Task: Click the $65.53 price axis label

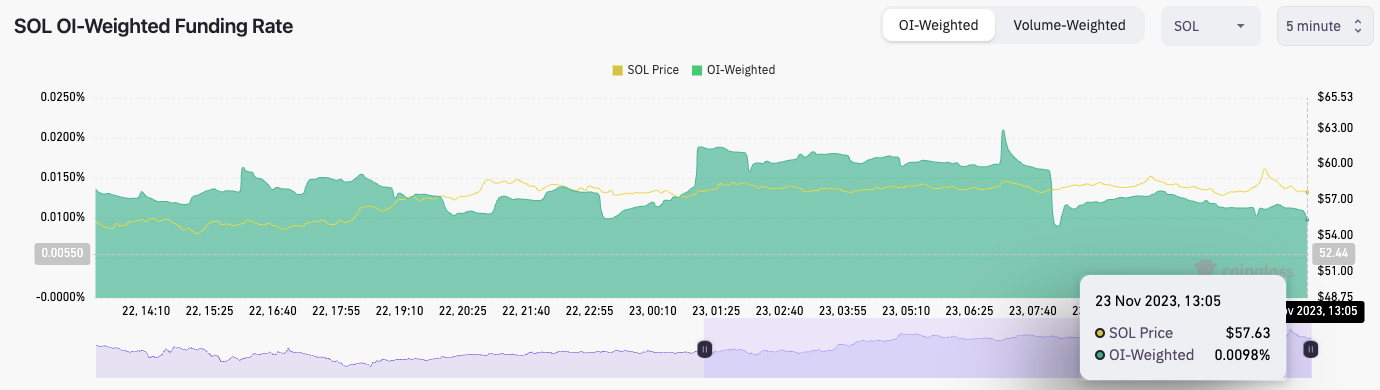Action: [1336, 97]
